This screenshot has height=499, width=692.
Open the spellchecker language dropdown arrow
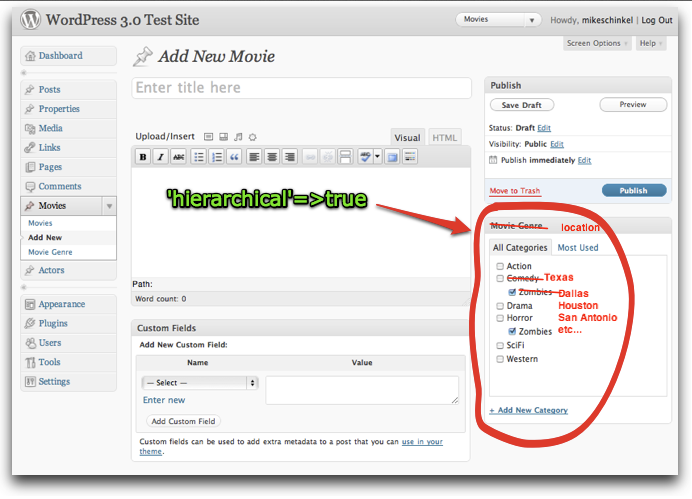pyautogui.click(x=378, y=157)
